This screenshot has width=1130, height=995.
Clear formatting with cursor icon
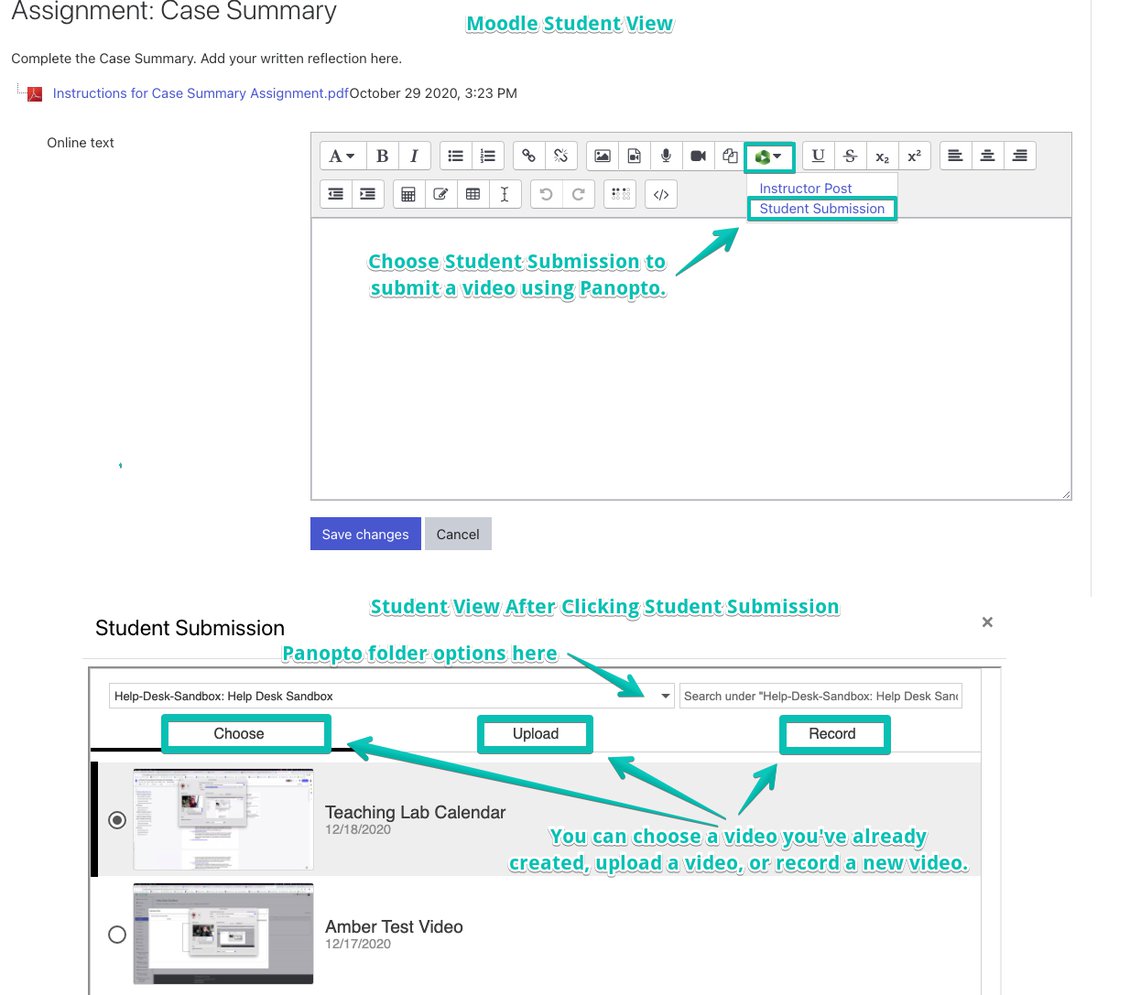[x=504, y=194]
